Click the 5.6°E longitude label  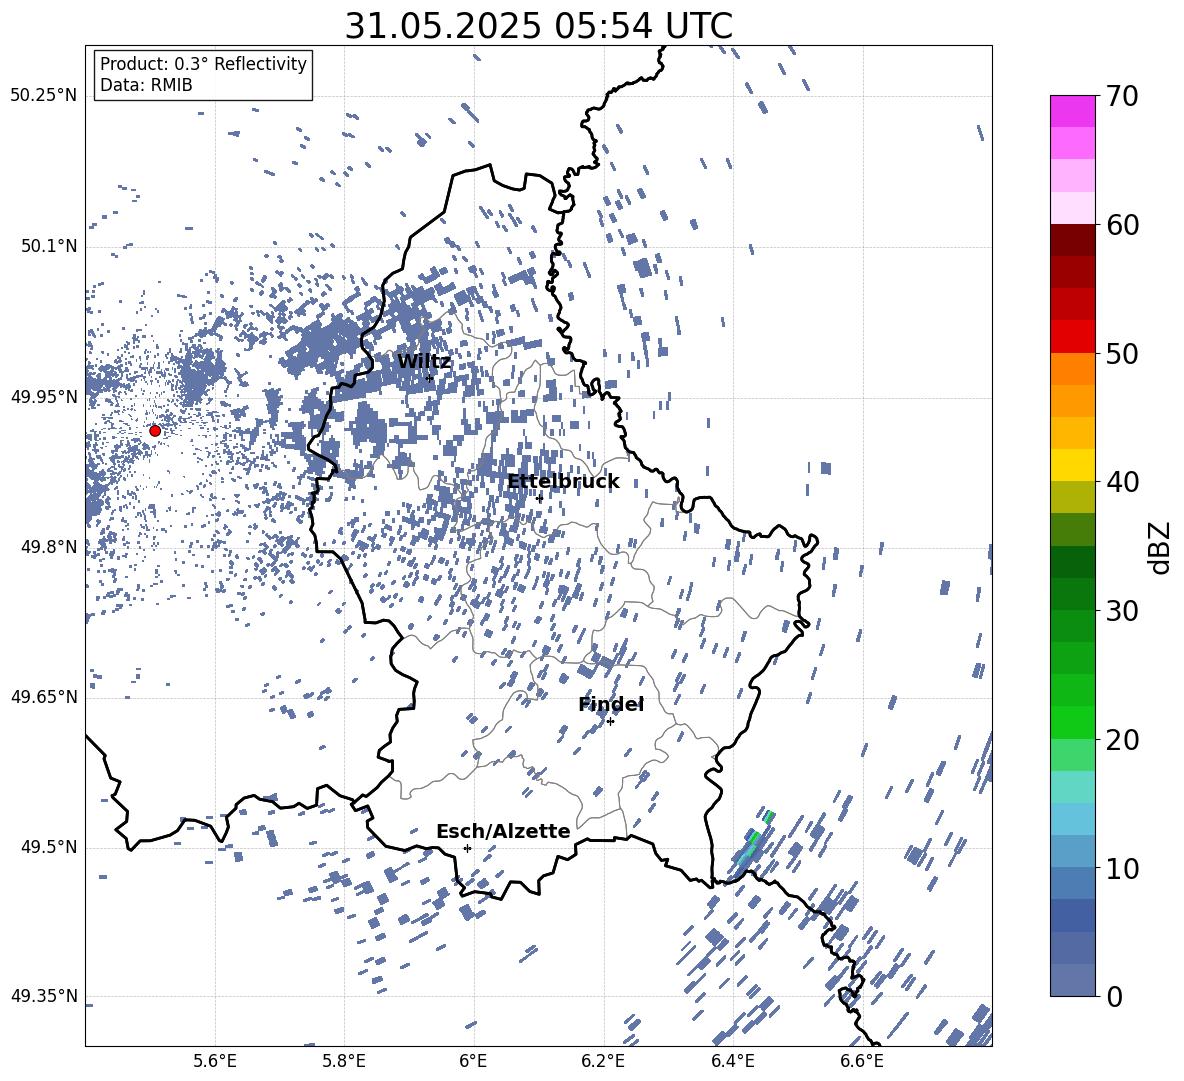(215, 1061)
